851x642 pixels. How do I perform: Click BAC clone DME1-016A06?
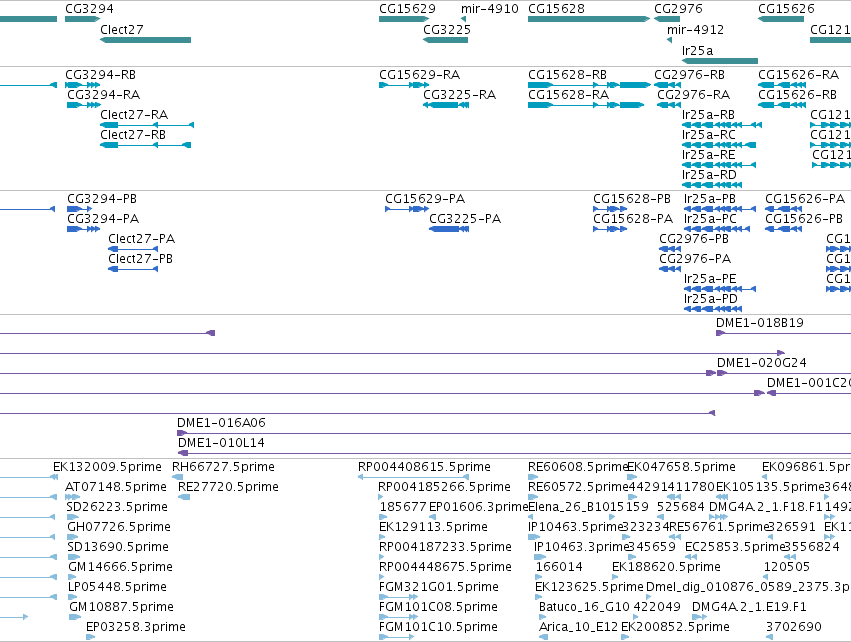point(221,423)
